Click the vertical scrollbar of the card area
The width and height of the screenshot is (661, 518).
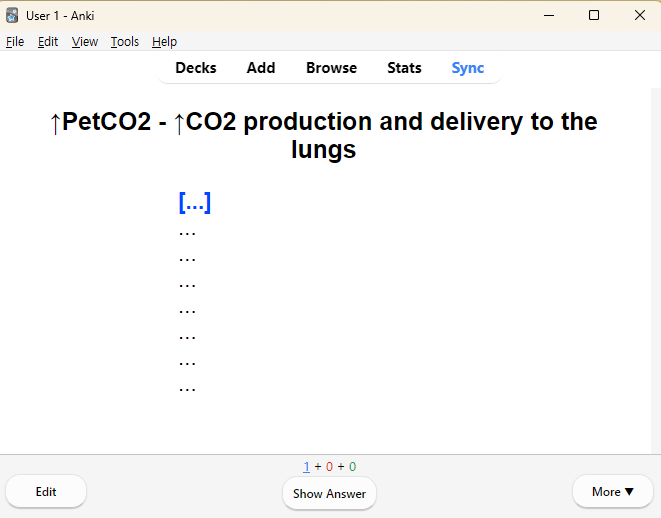(656, 271)
